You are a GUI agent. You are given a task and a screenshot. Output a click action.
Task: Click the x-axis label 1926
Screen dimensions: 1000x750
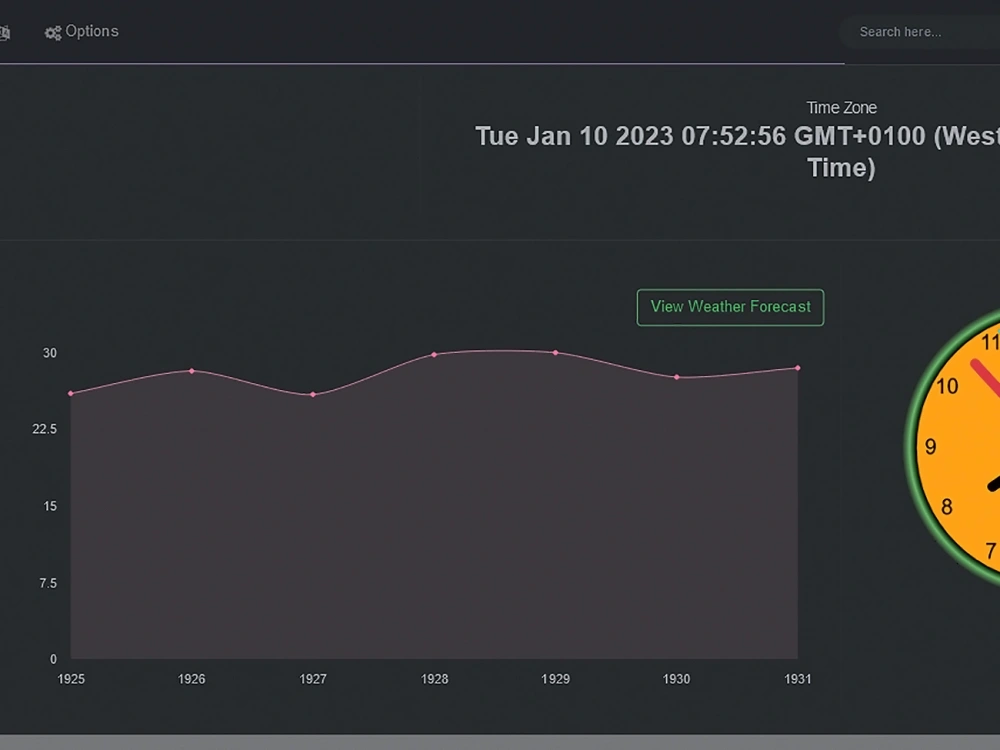click(192, 679)
